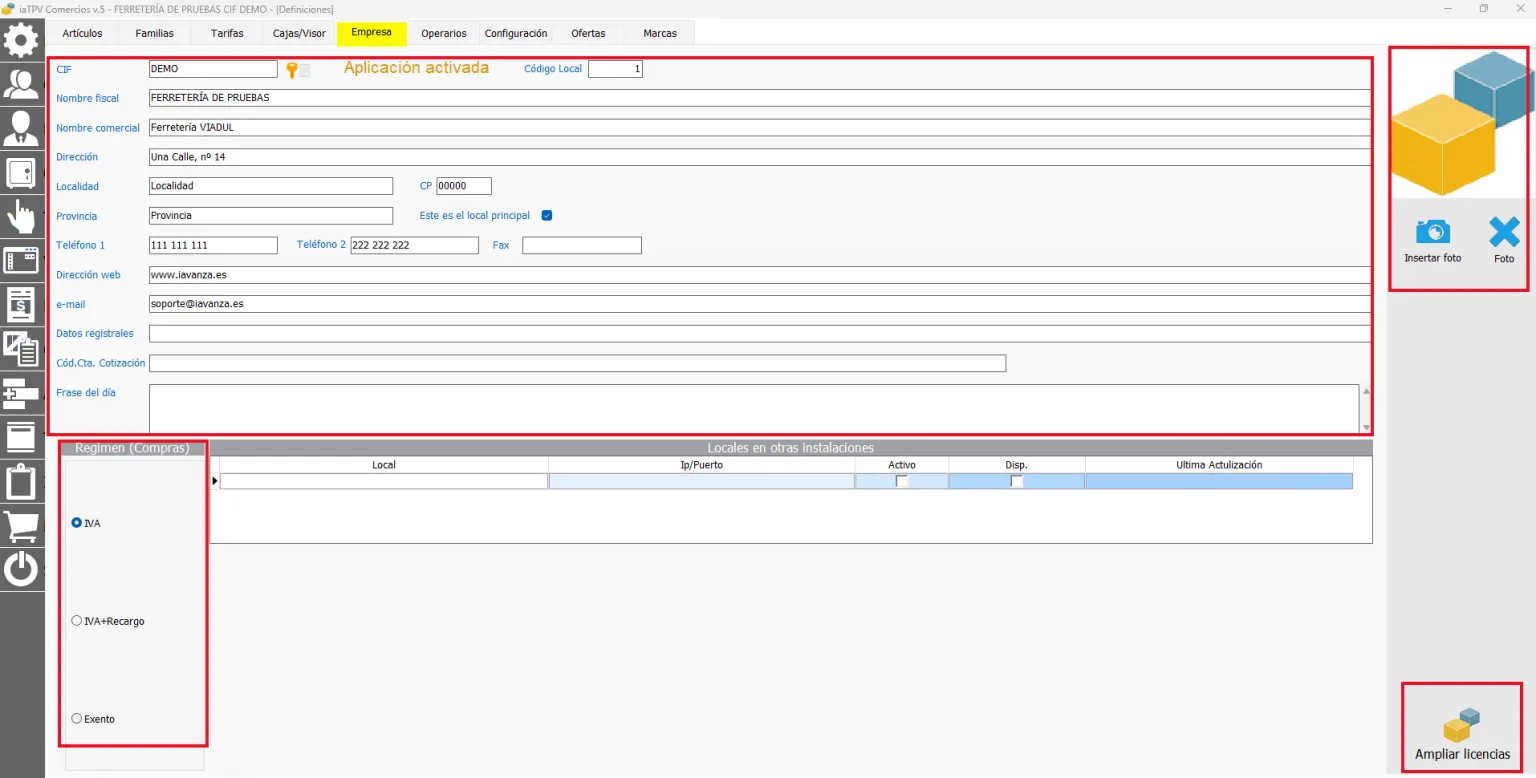Viewport: 1536px width, 778px height.
Task: Select the Exento radio option
Action: click(77, 719)
